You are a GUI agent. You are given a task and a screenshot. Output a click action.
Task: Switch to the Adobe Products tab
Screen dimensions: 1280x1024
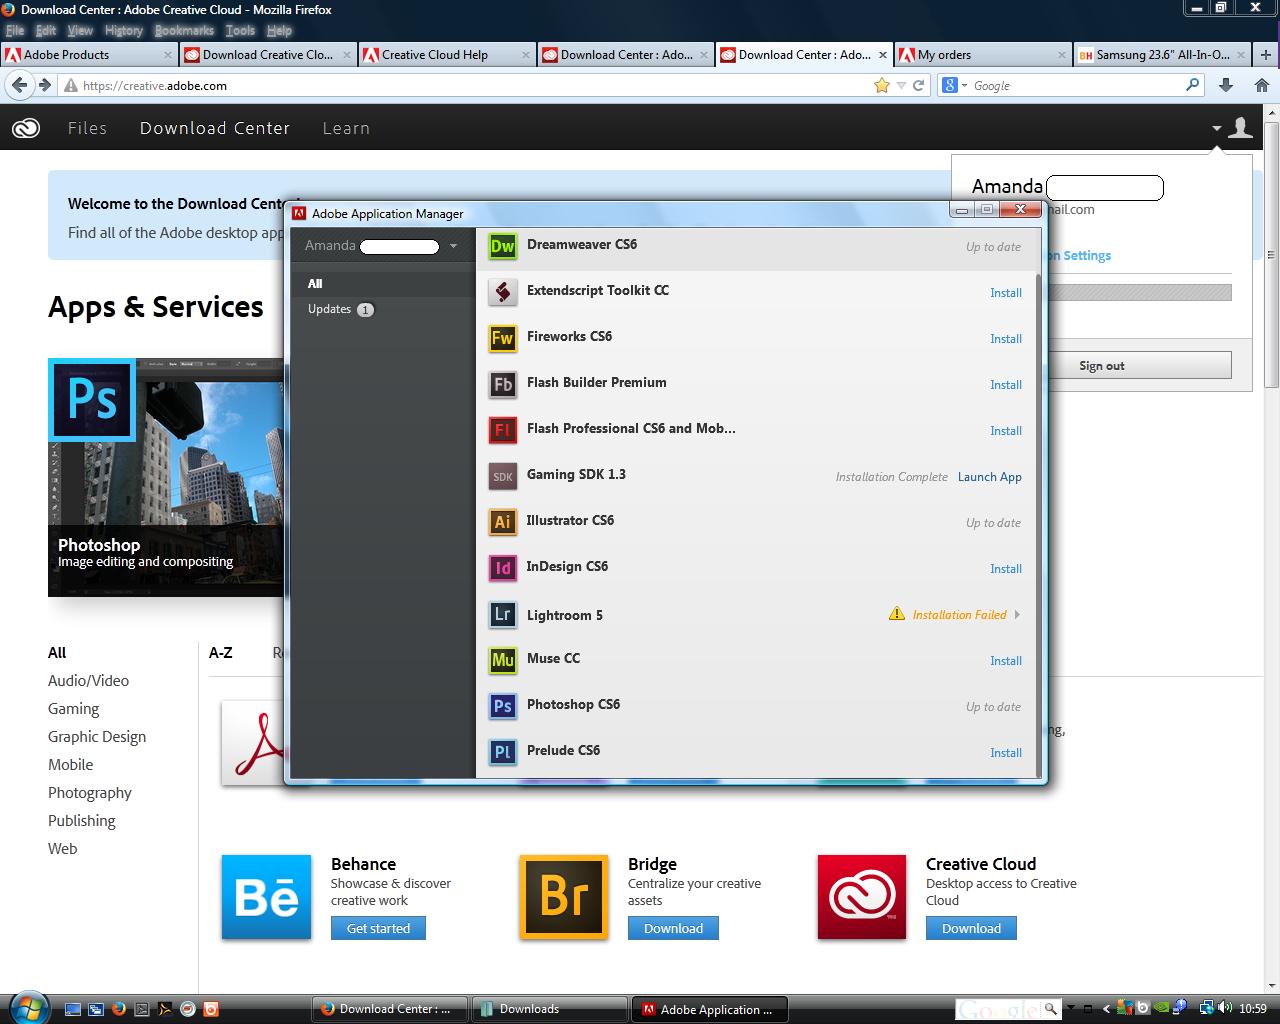pyautogui.click(x=88, y=55)
